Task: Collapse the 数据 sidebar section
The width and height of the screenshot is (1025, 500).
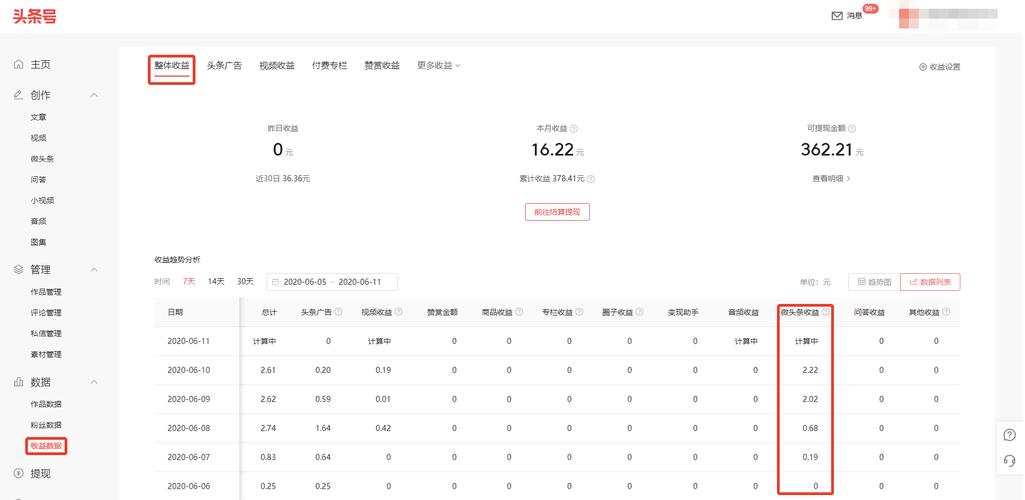Action: point(94,382)
